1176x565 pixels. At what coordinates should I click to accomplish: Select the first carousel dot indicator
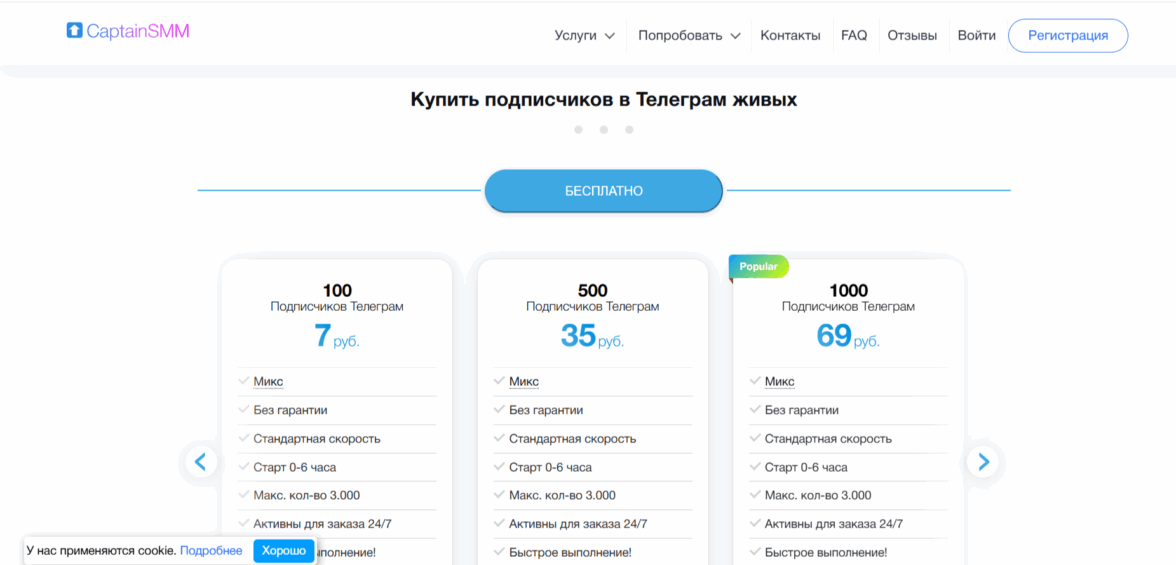tap(578, 129)
